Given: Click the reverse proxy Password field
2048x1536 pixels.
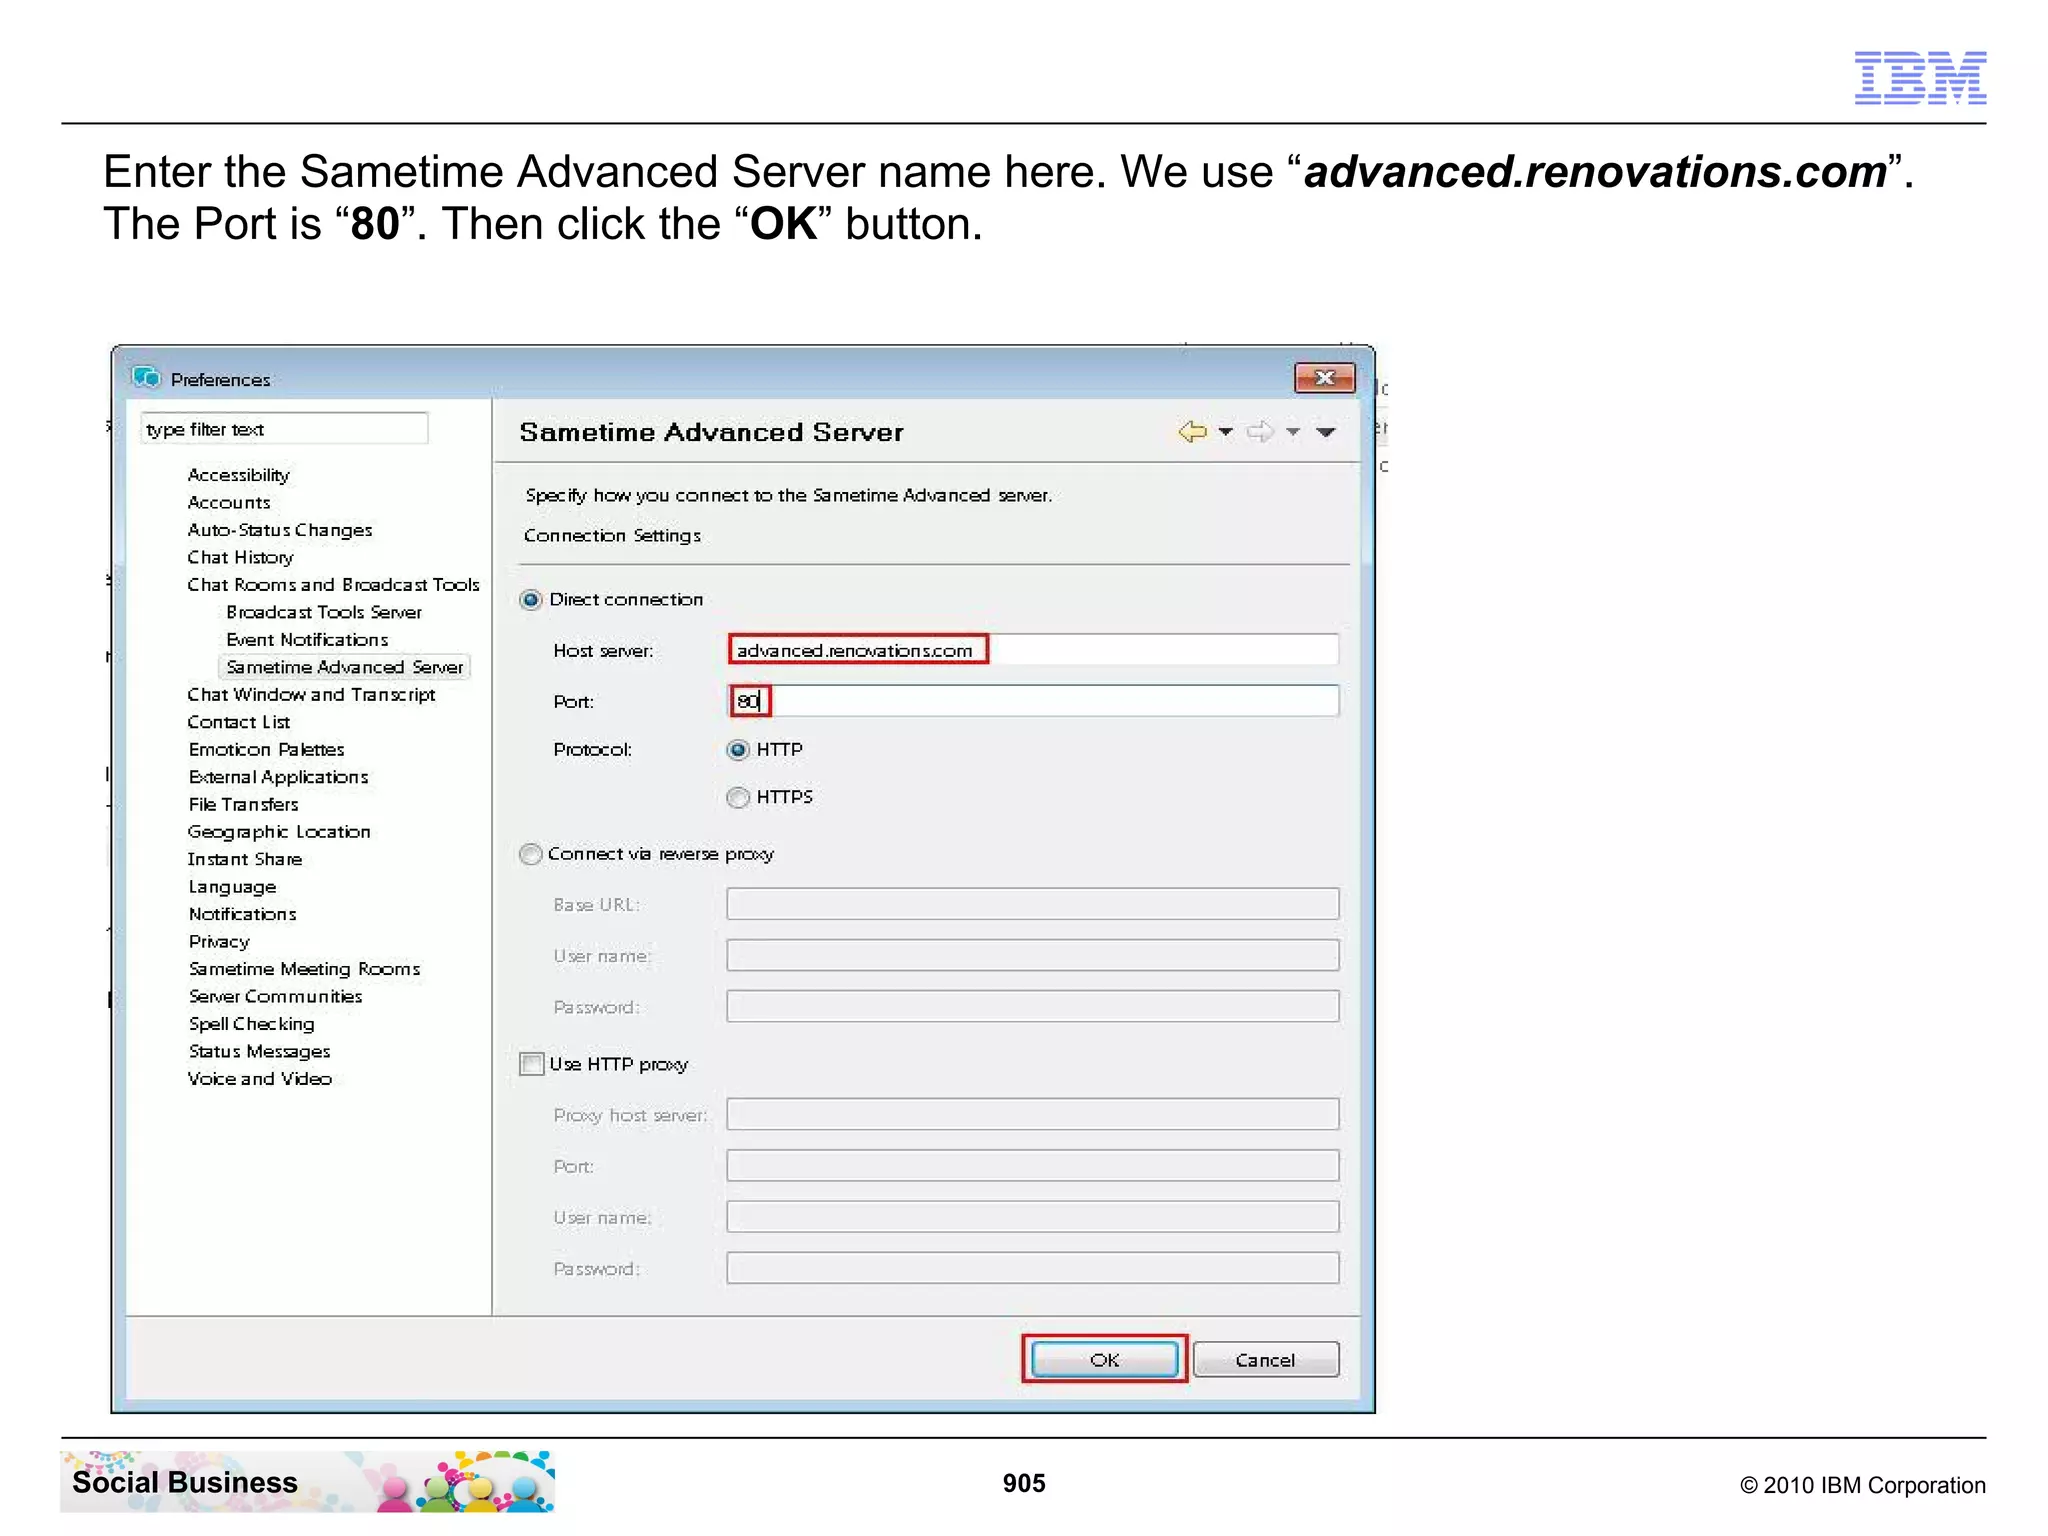Looking at the screenshot, I should click(x=1033, y=1006).
